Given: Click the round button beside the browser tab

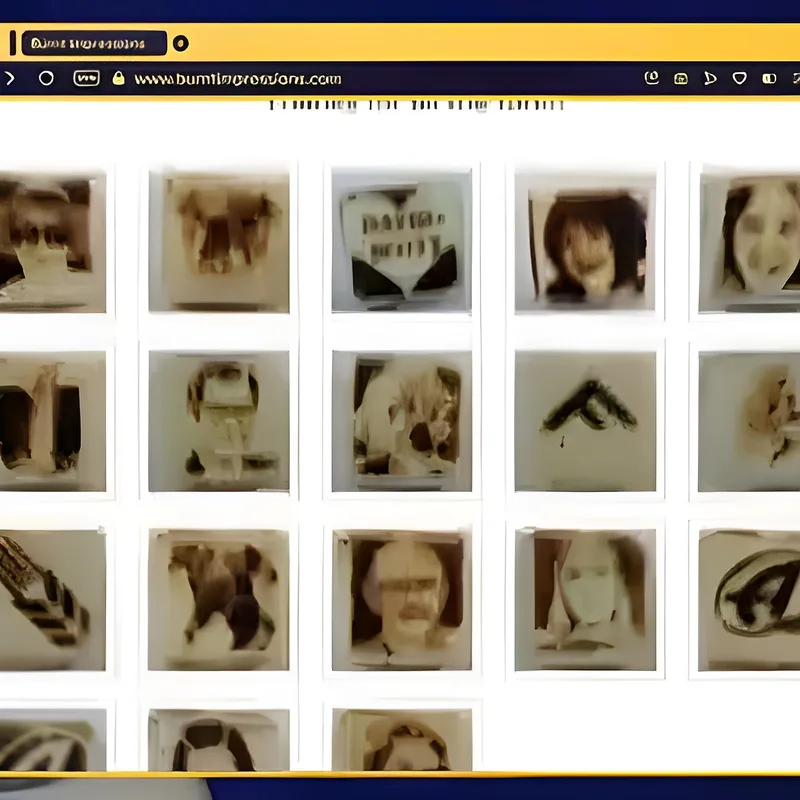Looking at the screenshot, I should (181, 43).
